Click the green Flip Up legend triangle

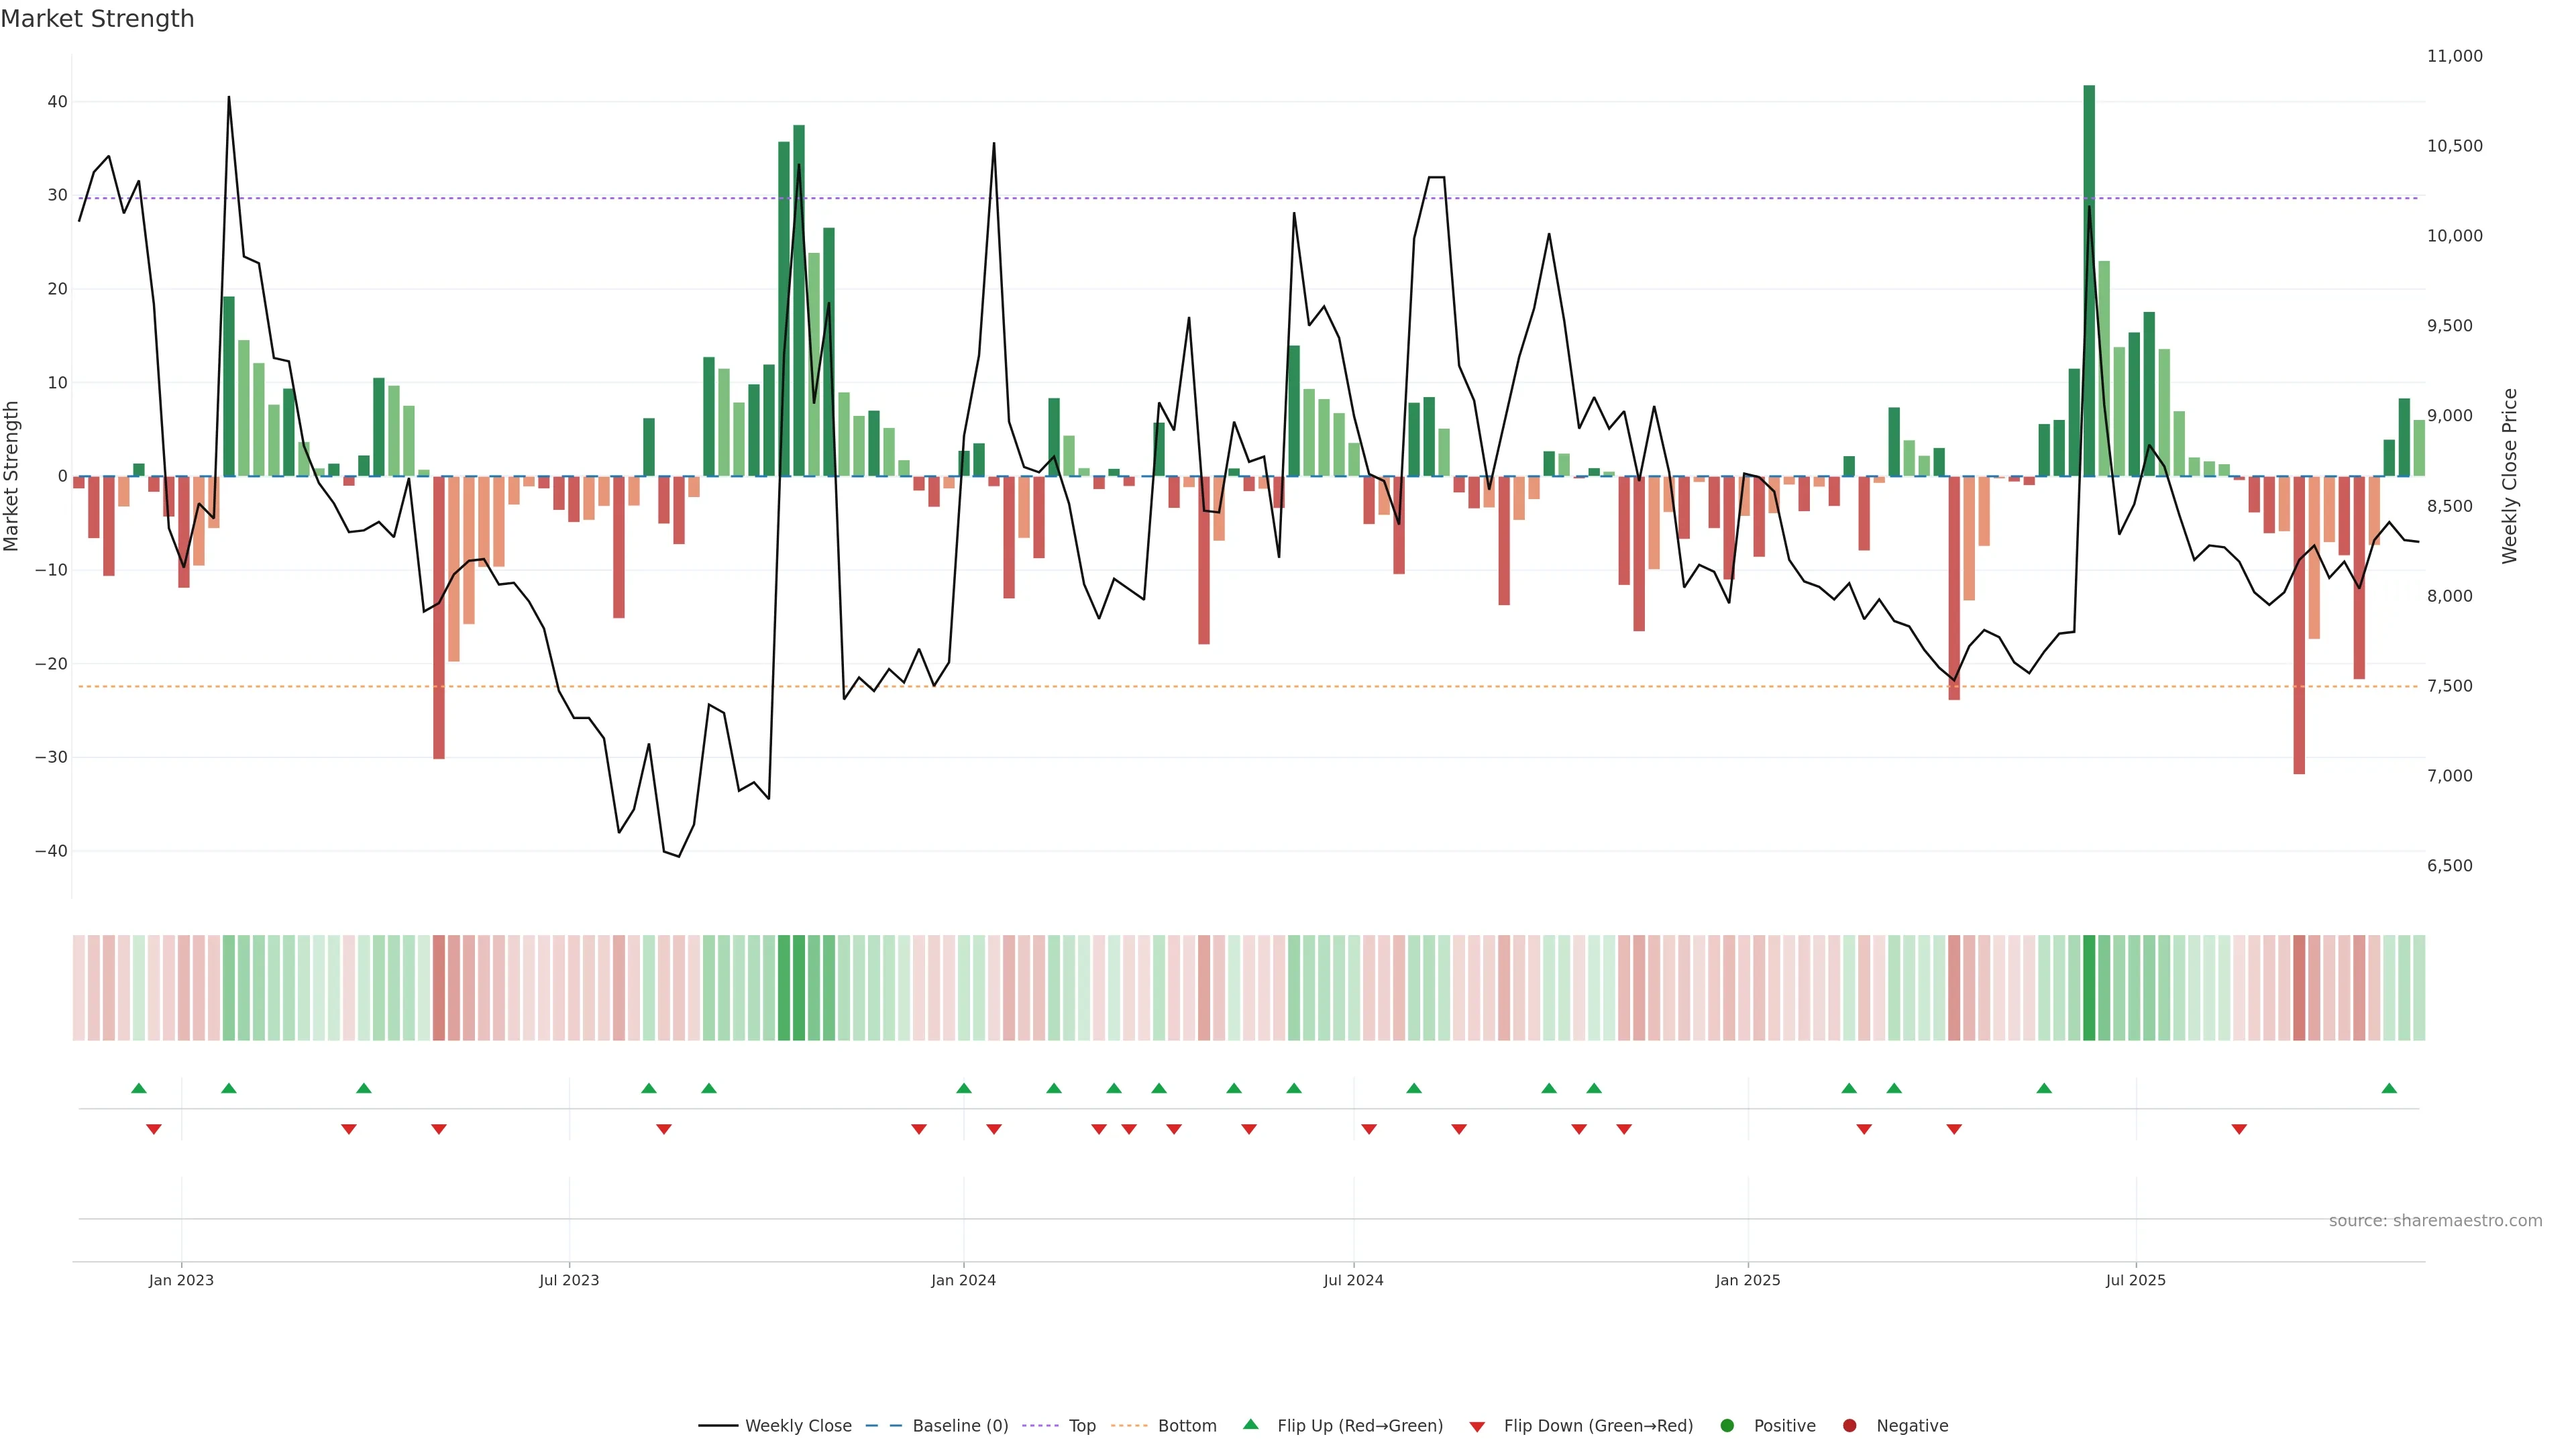[x=1250, y=1425]
